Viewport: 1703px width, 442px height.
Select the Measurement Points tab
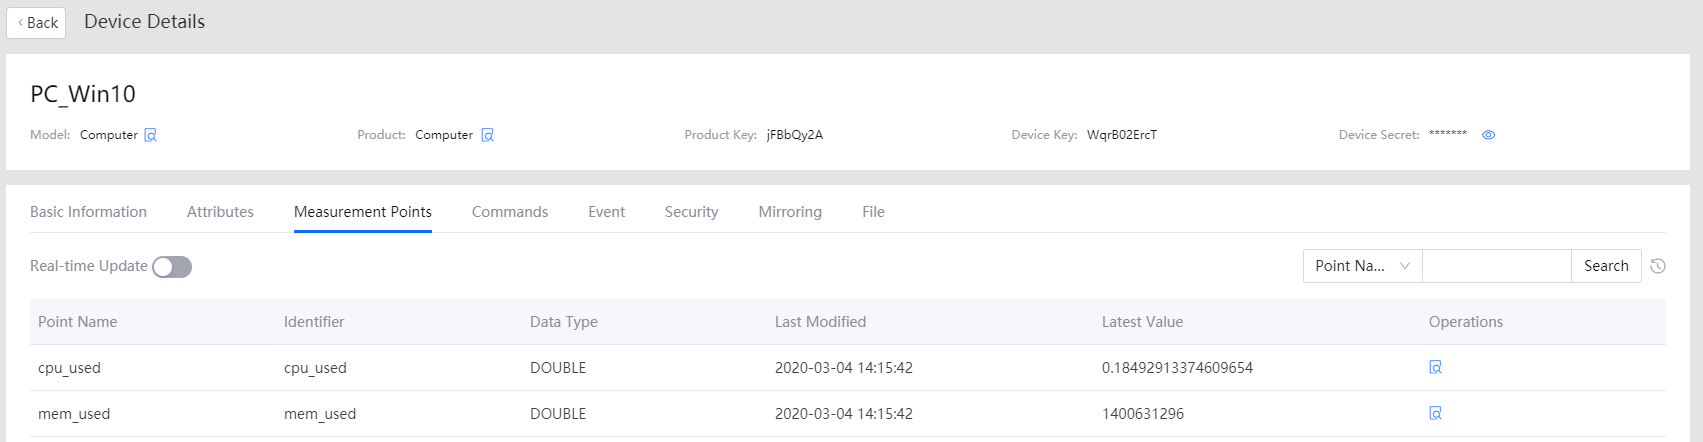pos(363,212)
